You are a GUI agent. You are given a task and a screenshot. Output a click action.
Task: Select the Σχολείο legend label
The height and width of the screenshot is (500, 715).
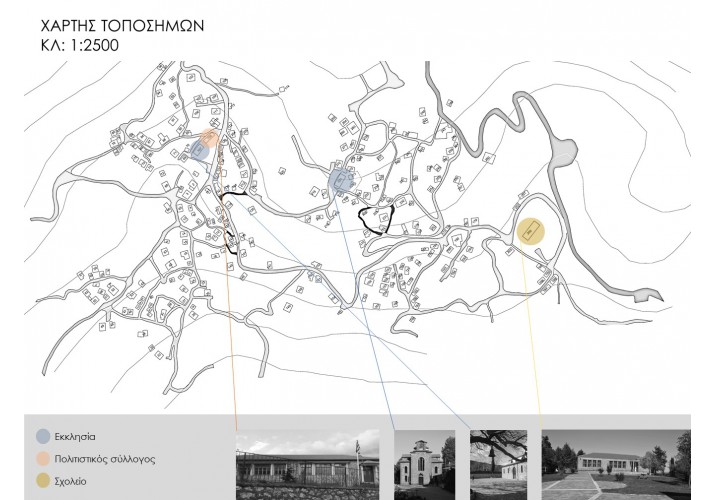[x=70, y=481]
